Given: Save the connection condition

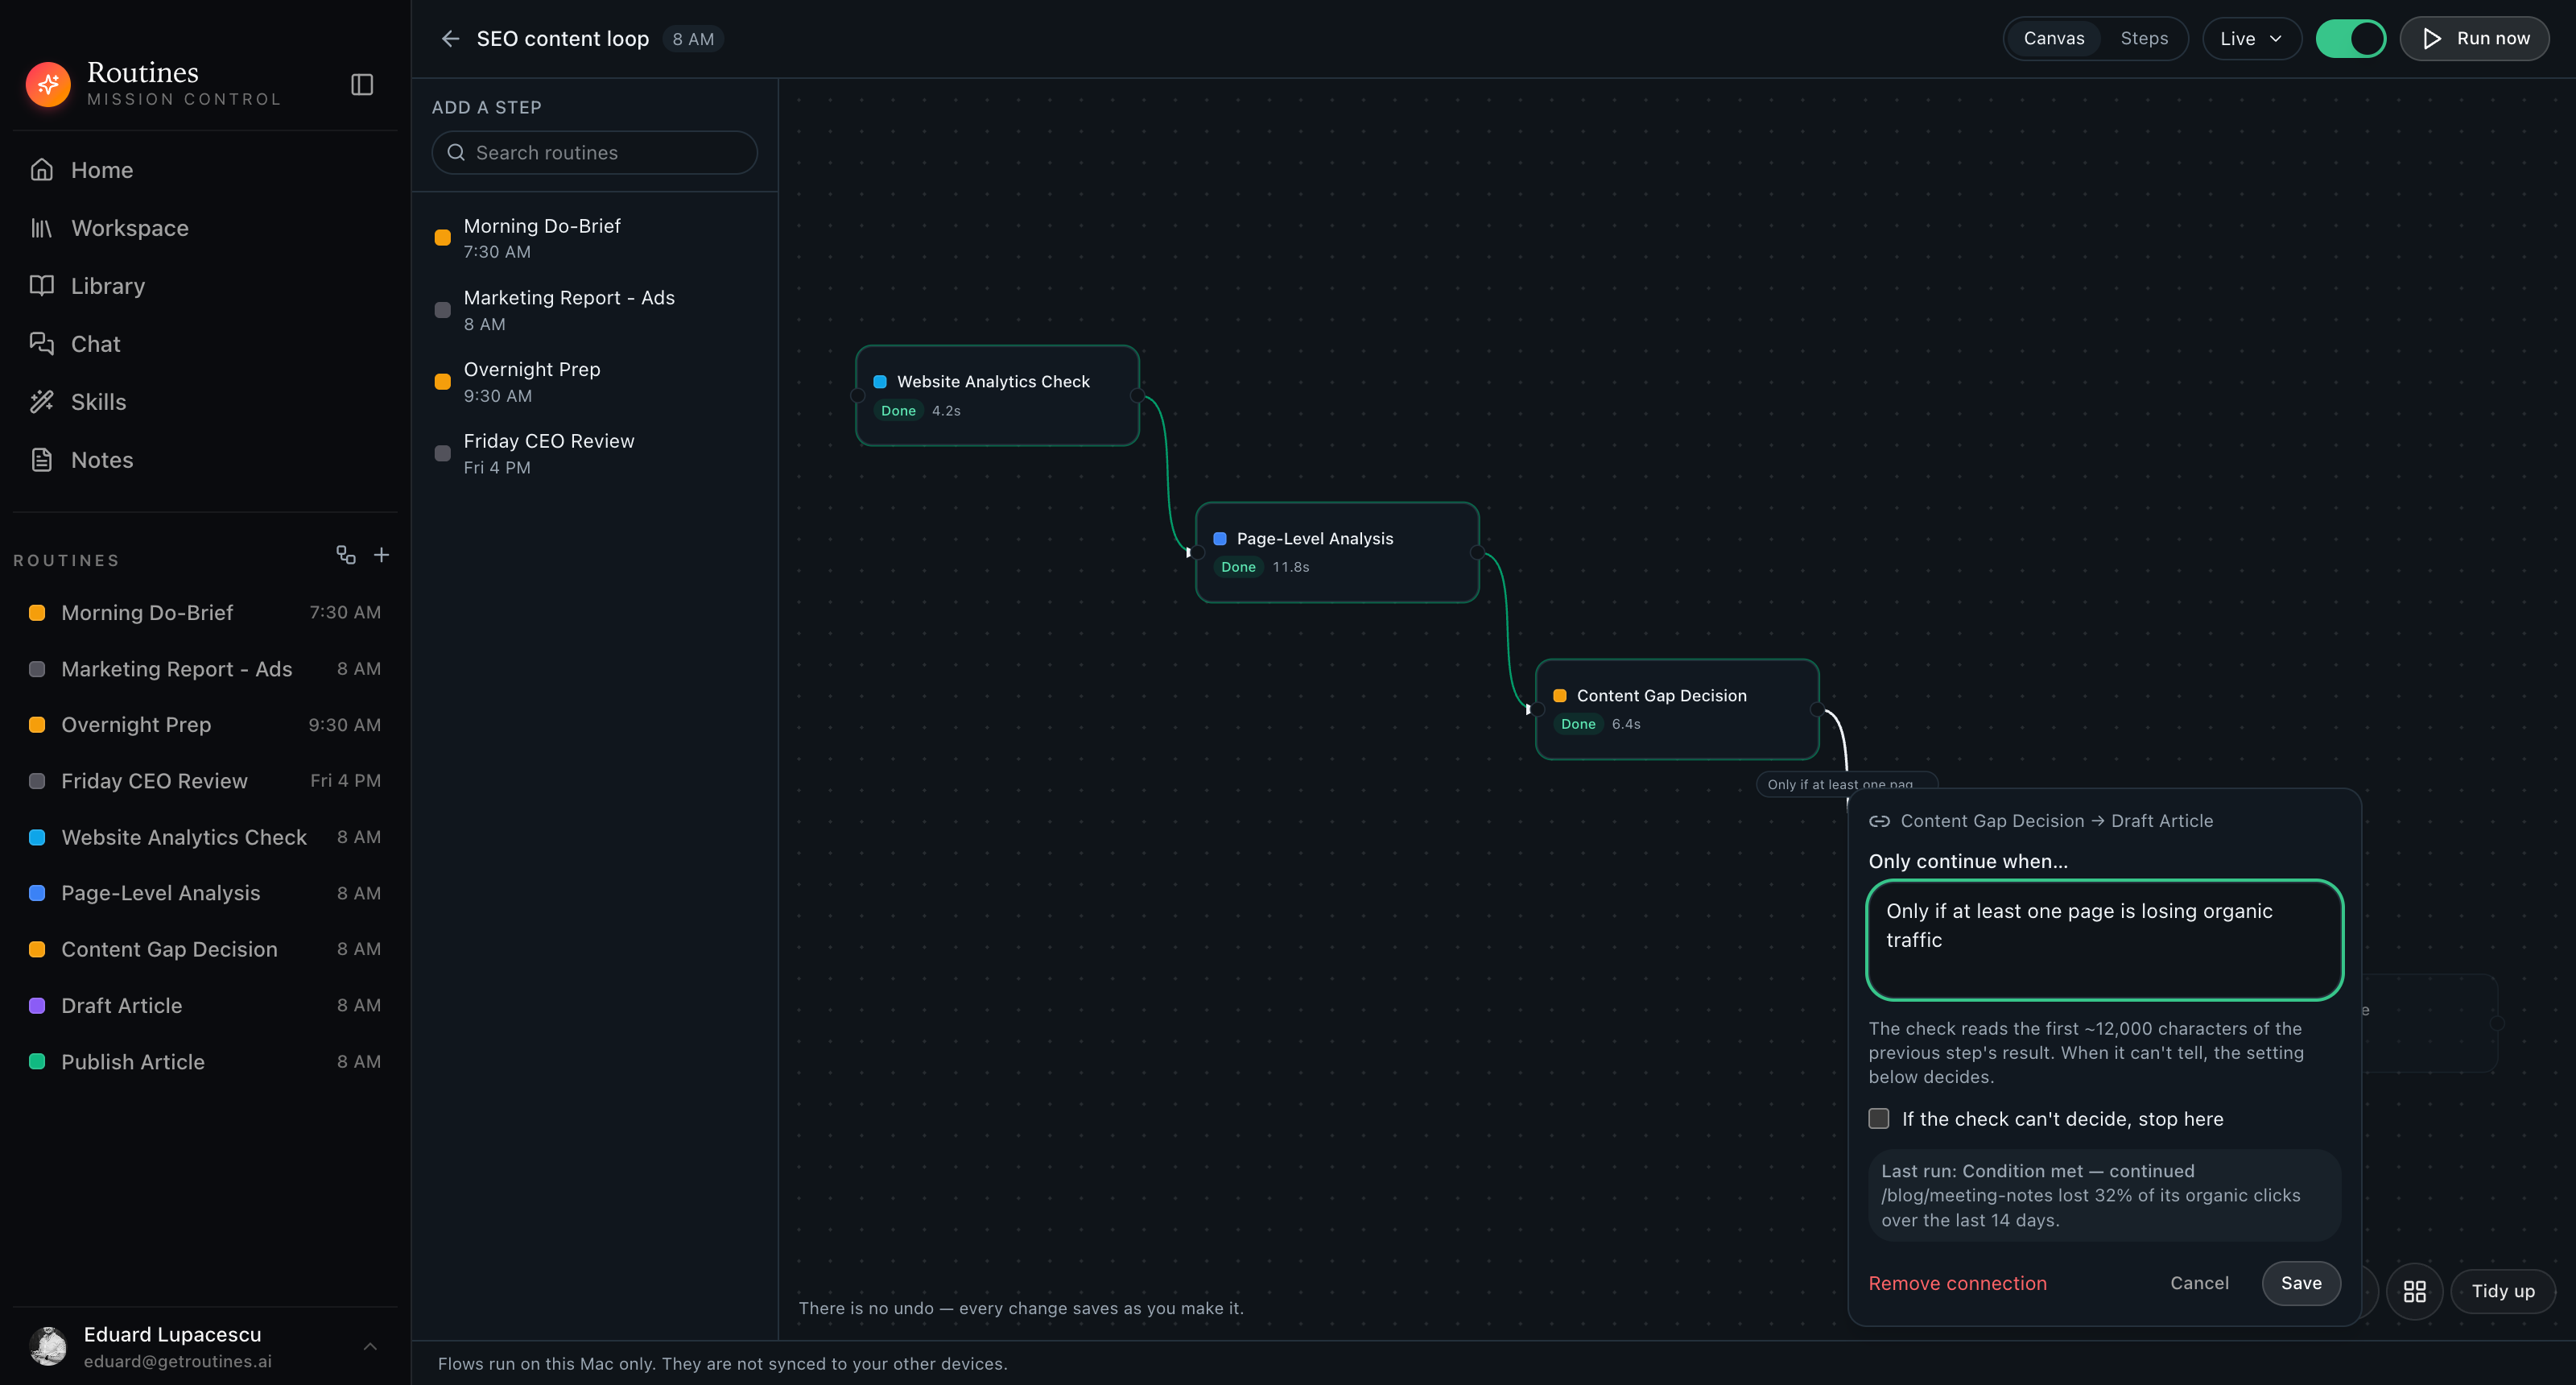Looking at the screenshot, I should [2301, 1283].
